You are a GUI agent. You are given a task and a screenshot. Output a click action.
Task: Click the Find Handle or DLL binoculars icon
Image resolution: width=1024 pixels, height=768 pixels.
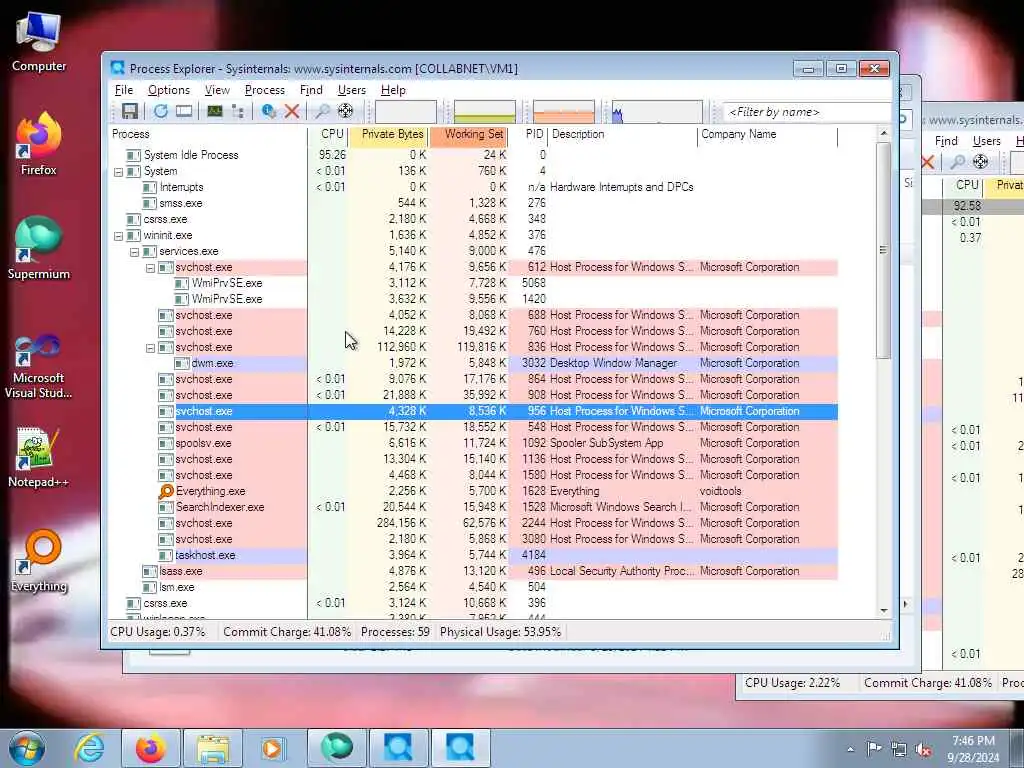[x=322, y=111]
